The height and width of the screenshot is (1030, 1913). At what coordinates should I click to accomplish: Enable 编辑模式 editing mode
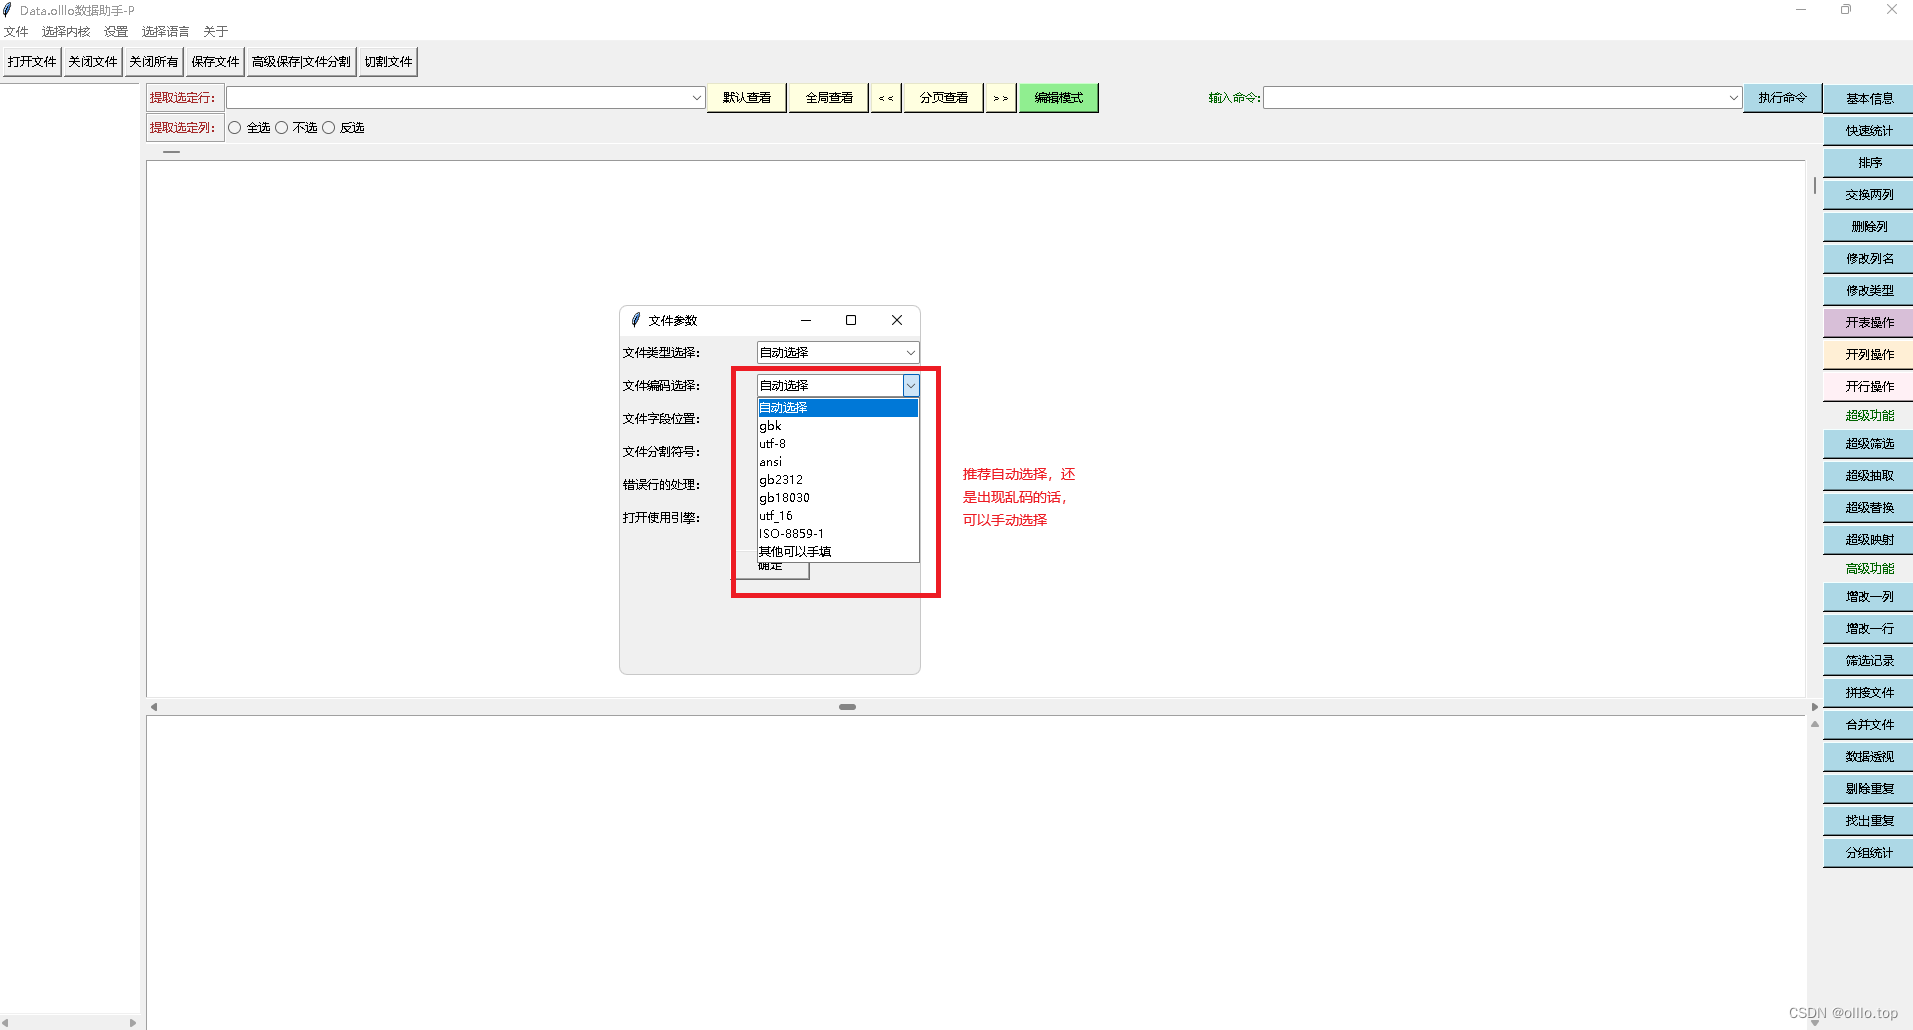[x=1057, y=97]
